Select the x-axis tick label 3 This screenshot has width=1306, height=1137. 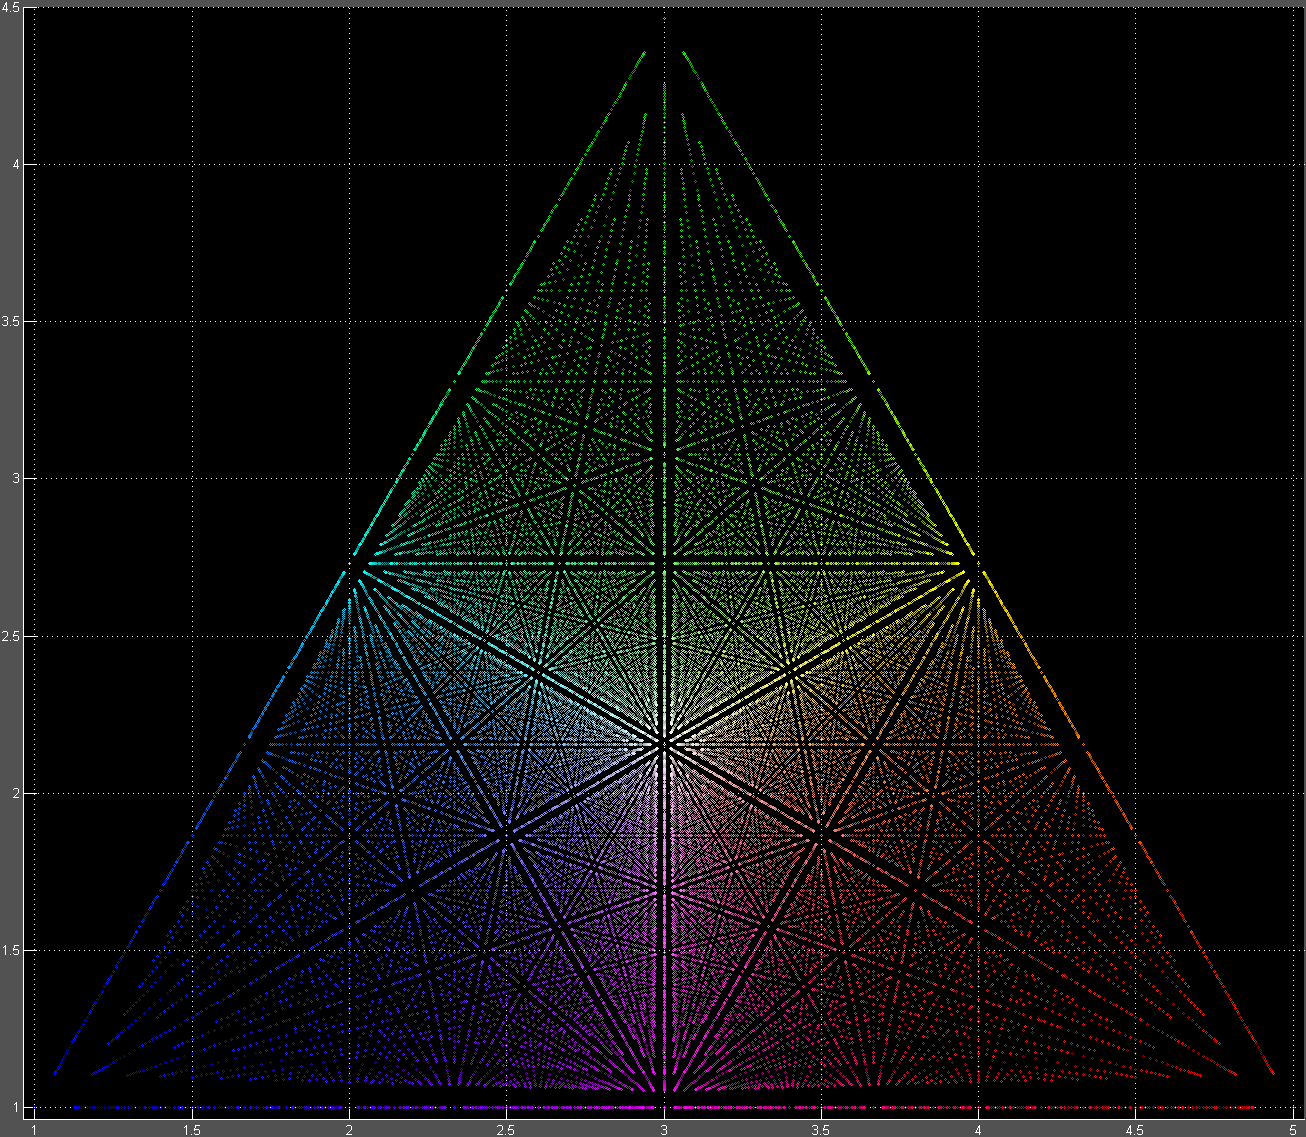click(664, 1129)
